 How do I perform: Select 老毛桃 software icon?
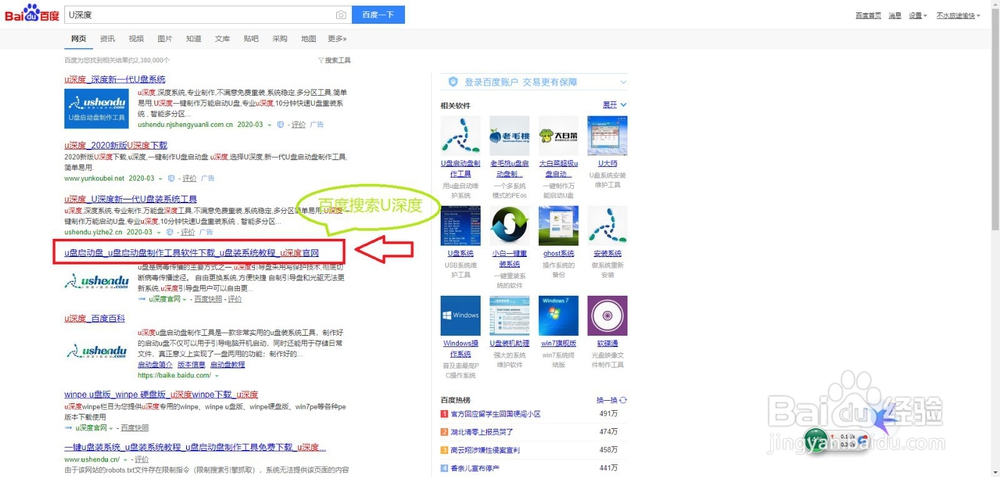pyautogui.click(x=510, y=135)
